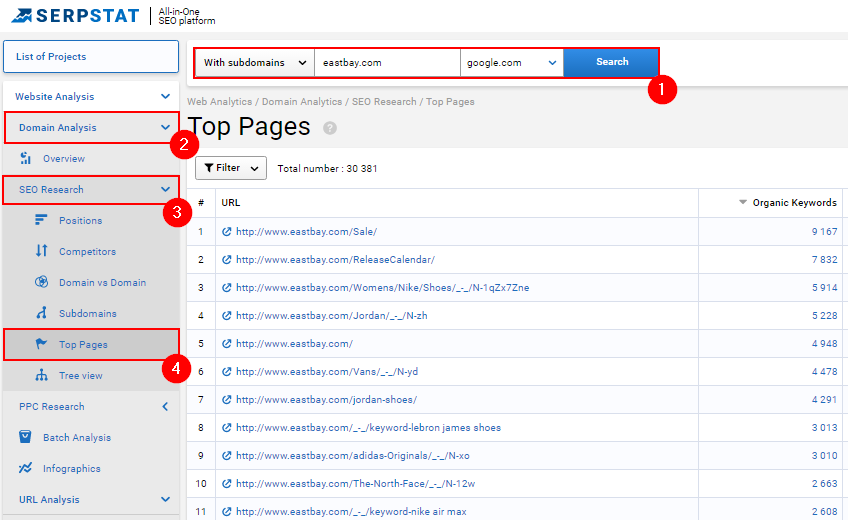This screenshot has height=520, width=848.
Task: Click the Serpstat logo
Action: [75, 16]
